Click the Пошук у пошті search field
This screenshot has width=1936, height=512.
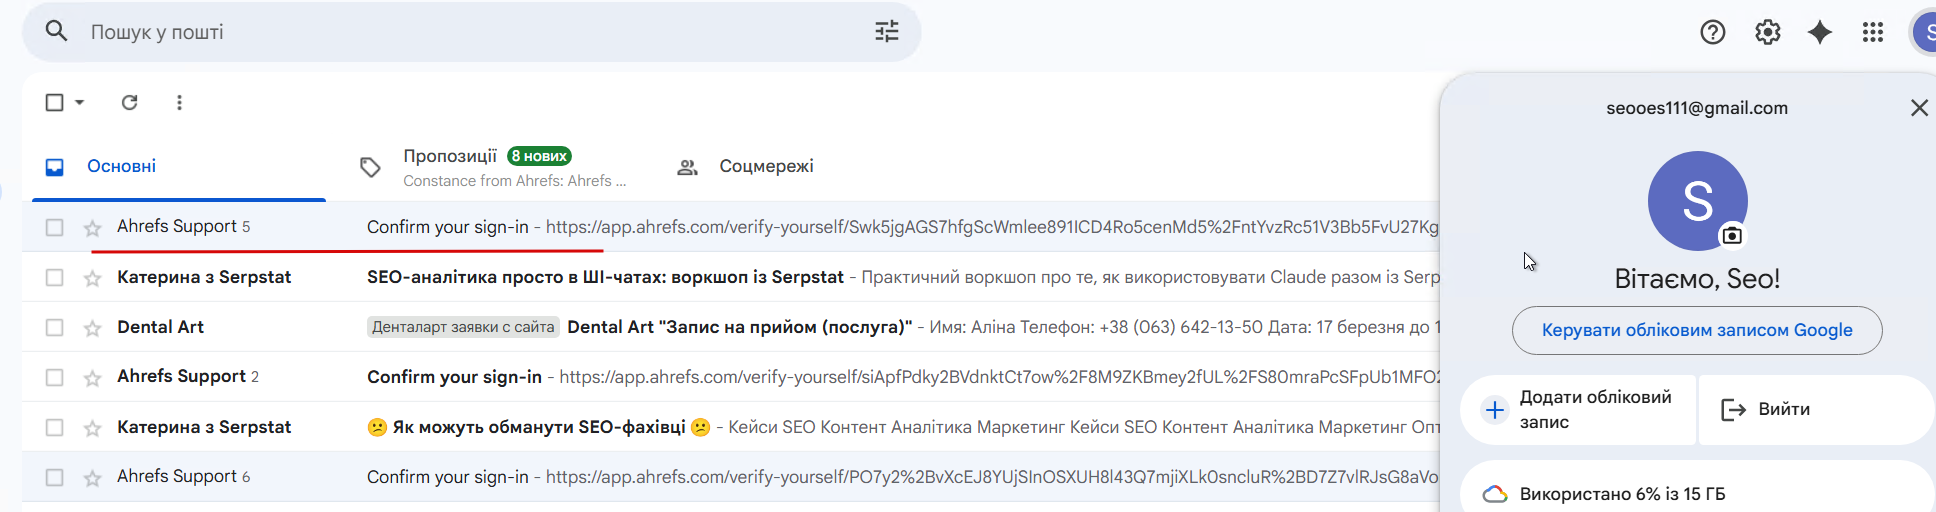[x=450, y=32]
